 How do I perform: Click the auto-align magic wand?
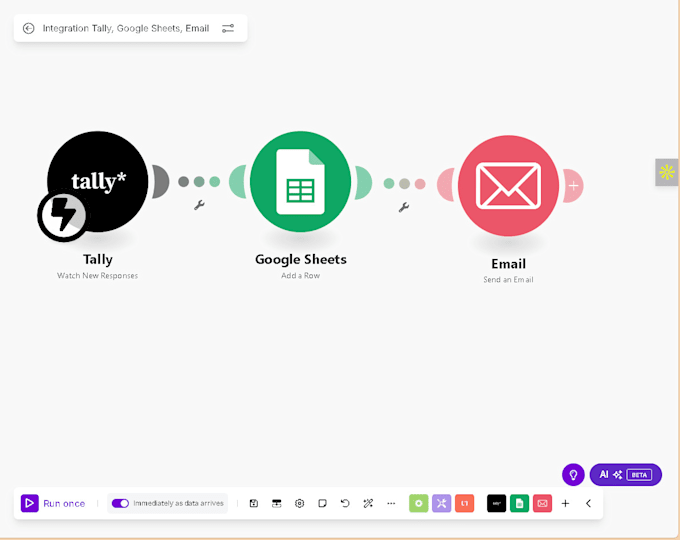coord(368,503)
